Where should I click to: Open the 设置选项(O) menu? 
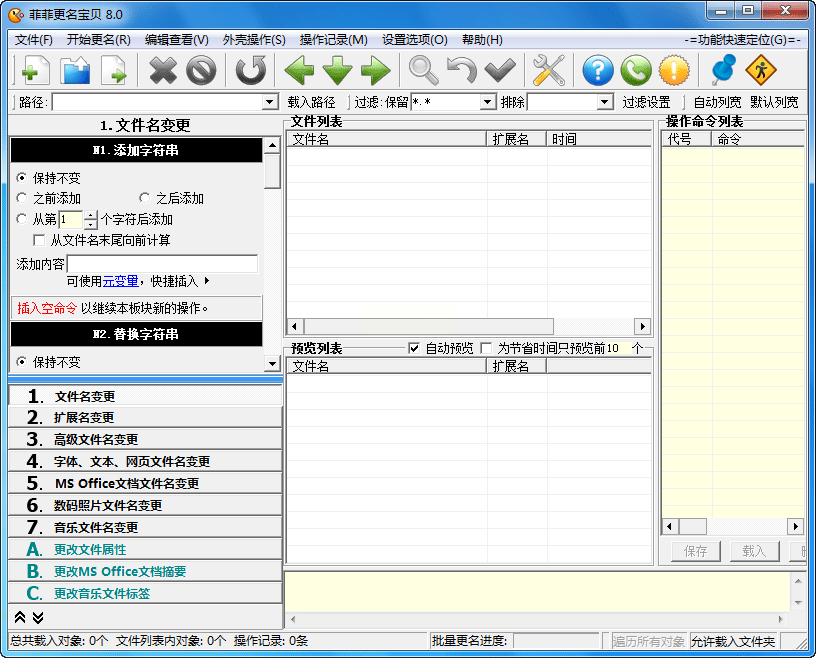(x=414, y=40)
